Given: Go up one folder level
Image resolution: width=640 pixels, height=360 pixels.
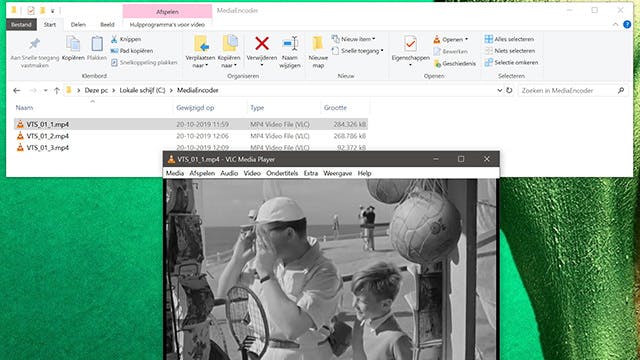Looking at the screenshot, I should tap(57, 90).
